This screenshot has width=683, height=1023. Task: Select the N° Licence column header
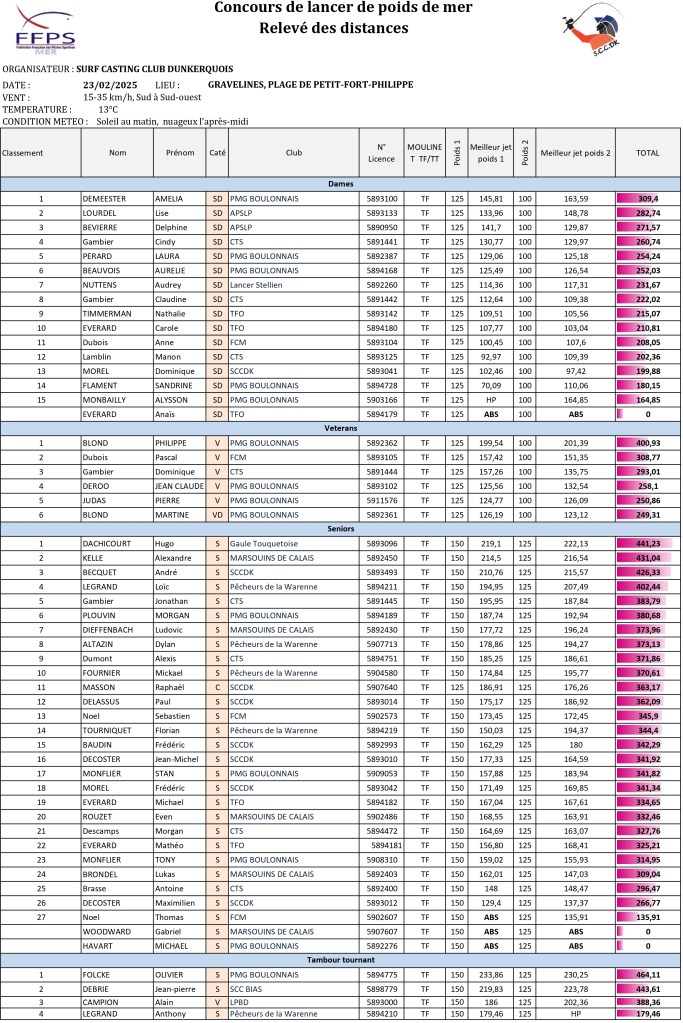click(381, 153)
